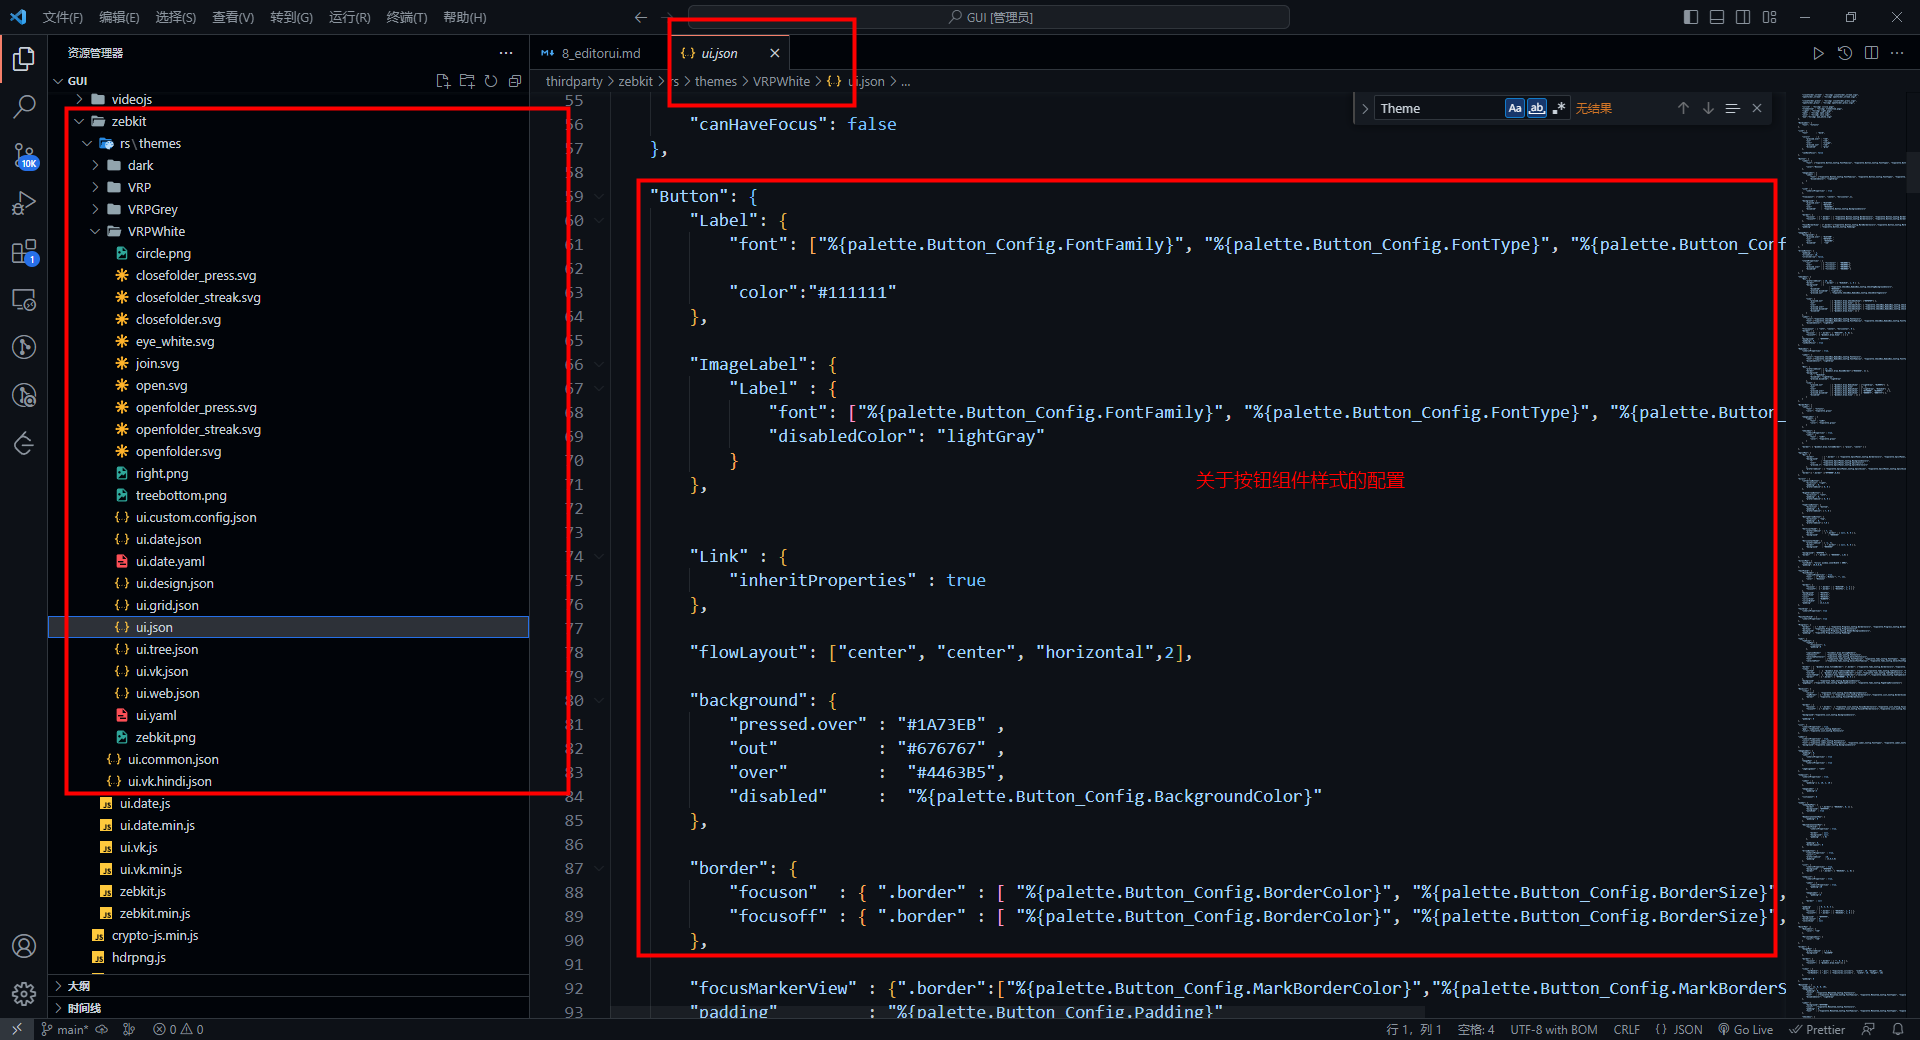This screenshot has width=1920, height=1040.
Task: Switch to 8_editorui.md tab
Action: click(600, 53)
